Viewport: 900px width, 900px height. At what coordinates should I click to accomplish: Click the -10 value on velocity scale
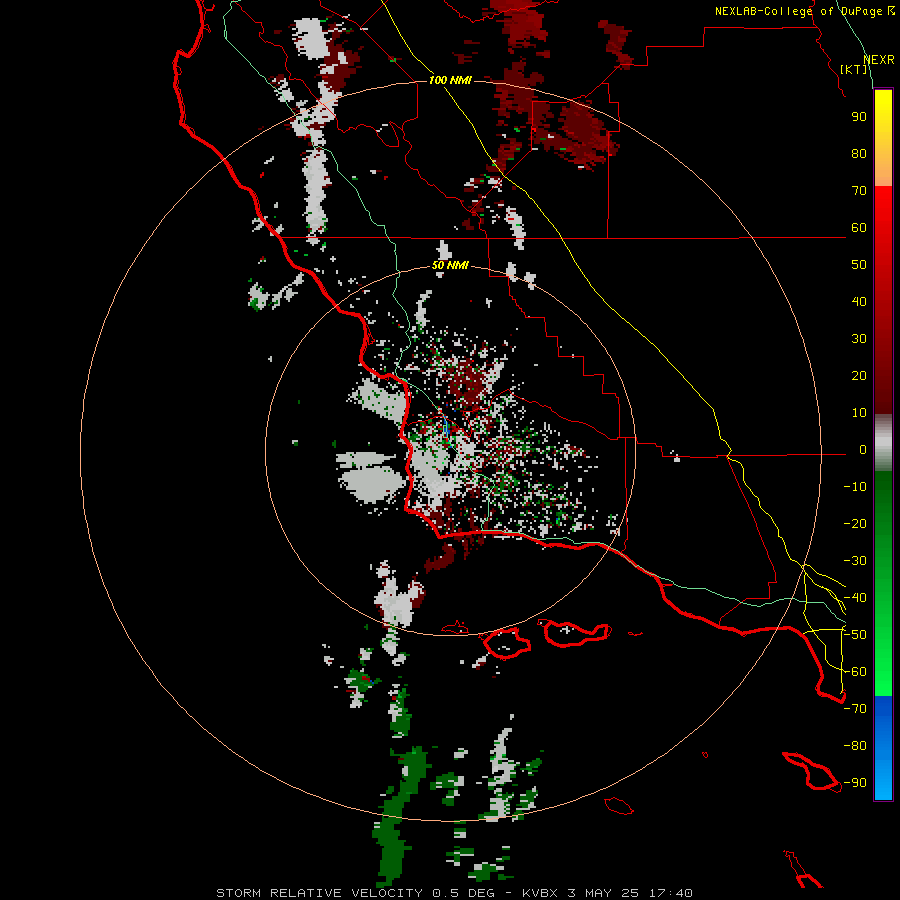tap(855, 487)
